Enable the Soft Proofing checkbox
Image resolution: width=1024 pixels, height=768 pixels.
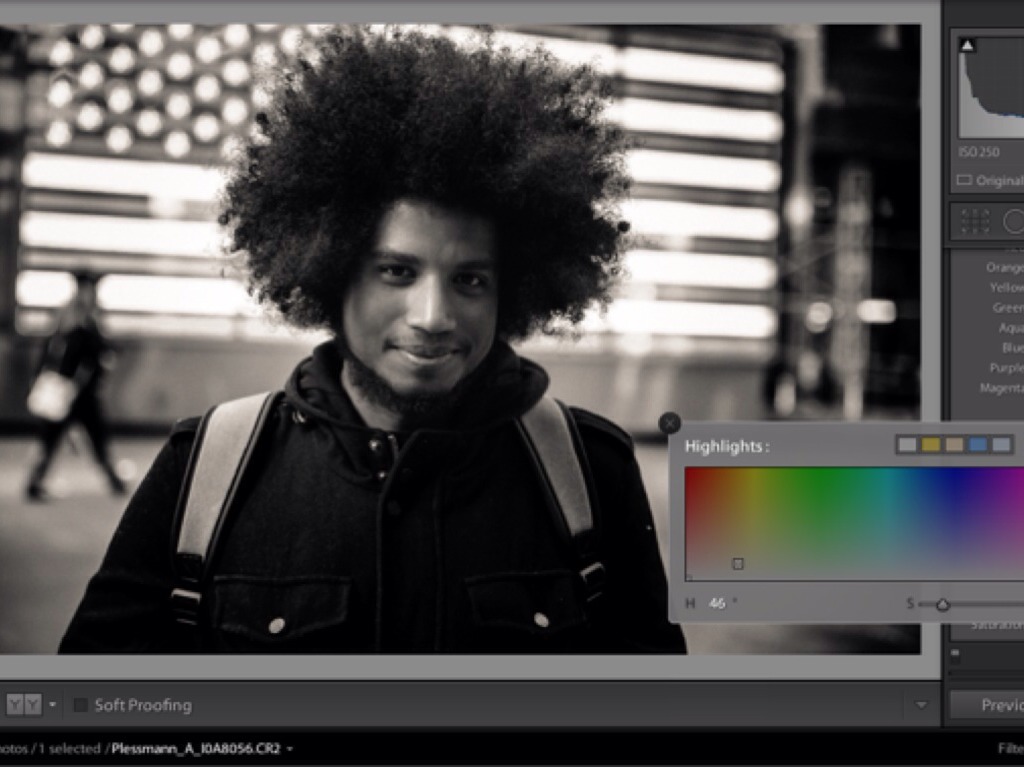81,705
